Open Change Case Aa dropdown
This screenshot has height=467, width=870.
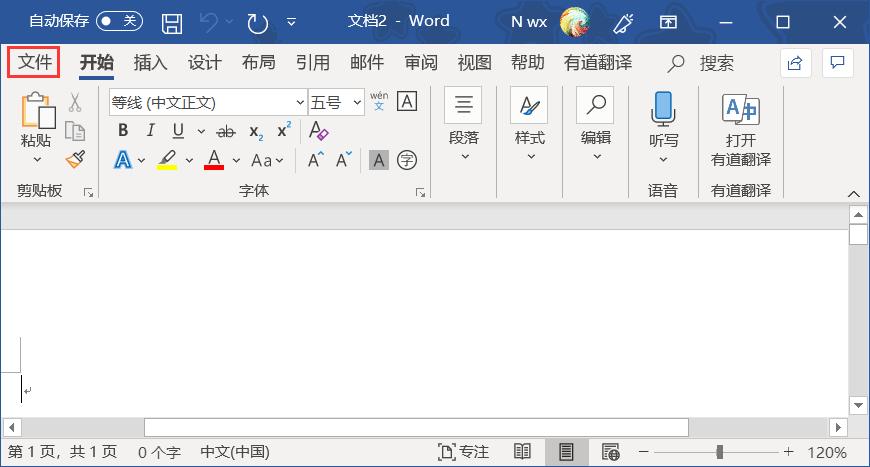tap(267, 160)
